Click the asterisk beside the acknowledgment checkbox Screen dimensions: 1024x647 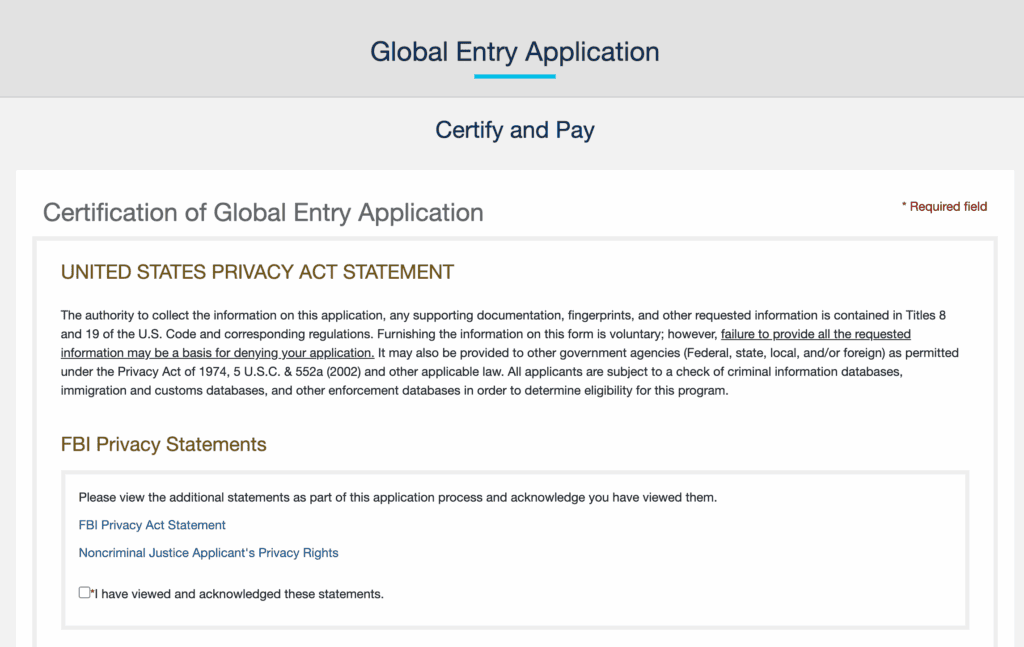tap(93, 592)
